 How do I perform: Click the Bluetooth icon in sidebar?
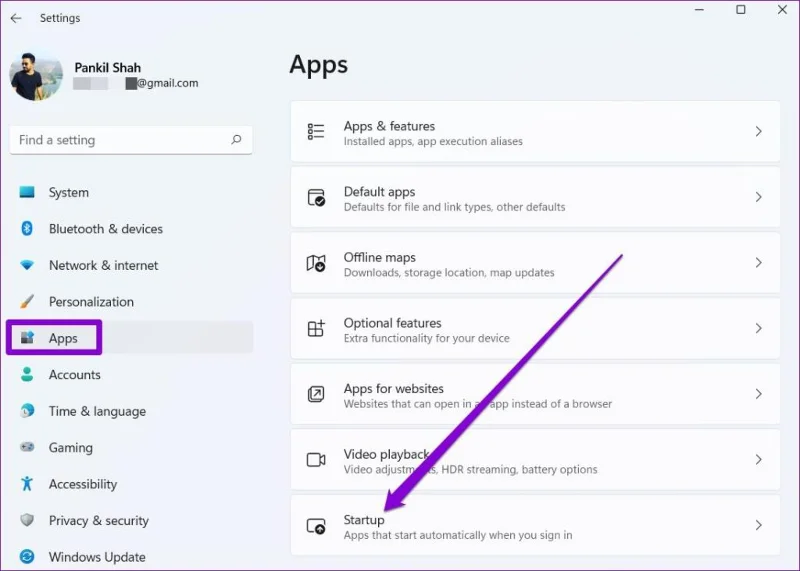click(27, 229)
